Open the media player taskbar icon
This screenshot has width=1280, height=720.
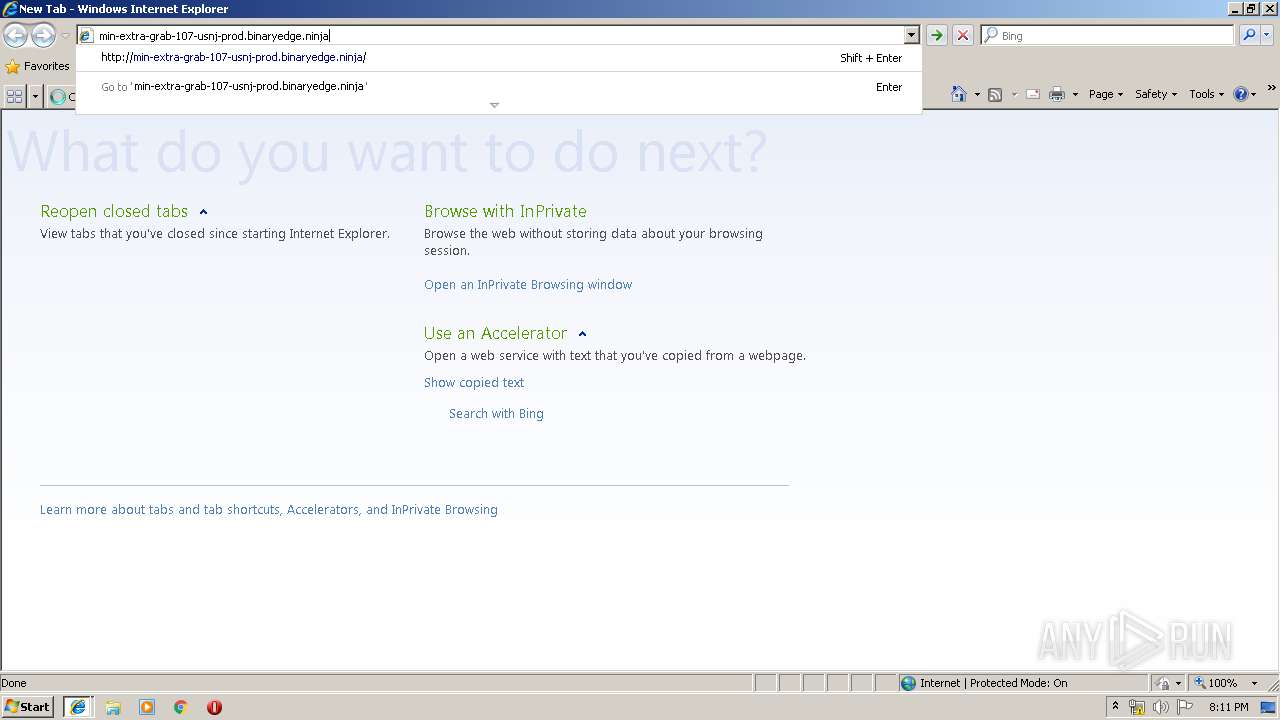147,707
